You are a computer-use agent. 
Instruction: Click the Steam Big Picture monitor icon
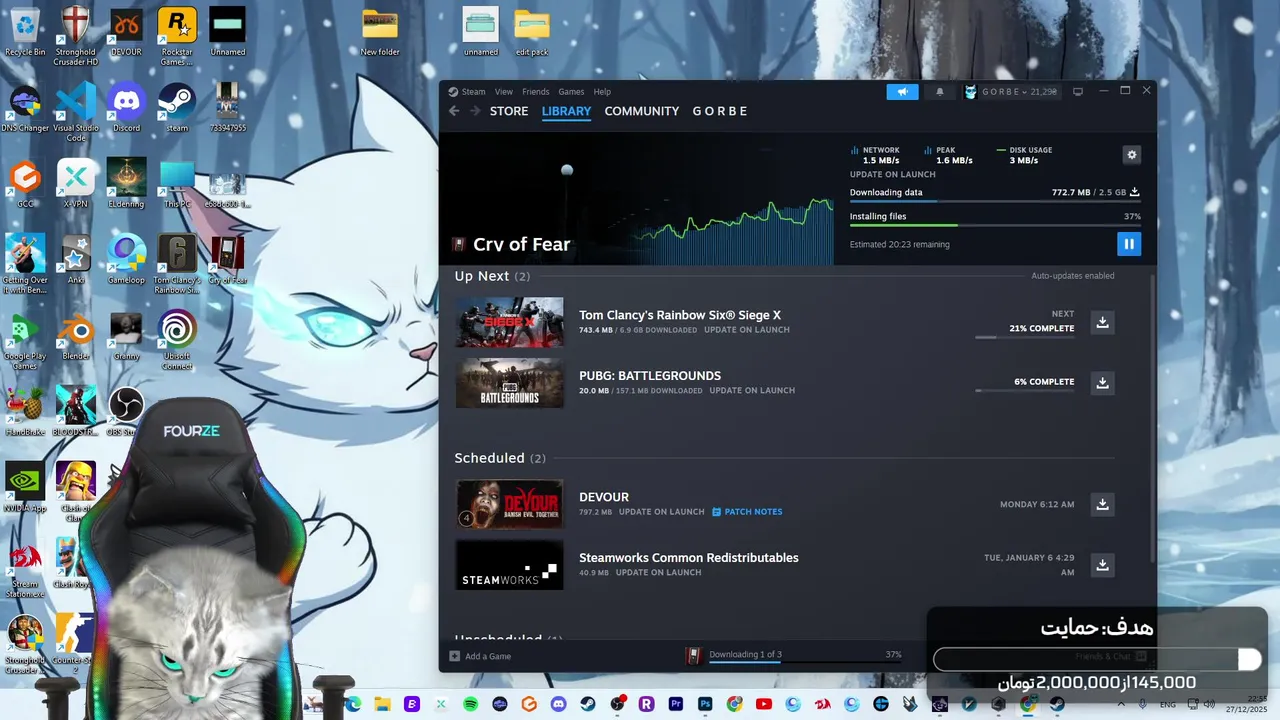[x=1078, y=92]
